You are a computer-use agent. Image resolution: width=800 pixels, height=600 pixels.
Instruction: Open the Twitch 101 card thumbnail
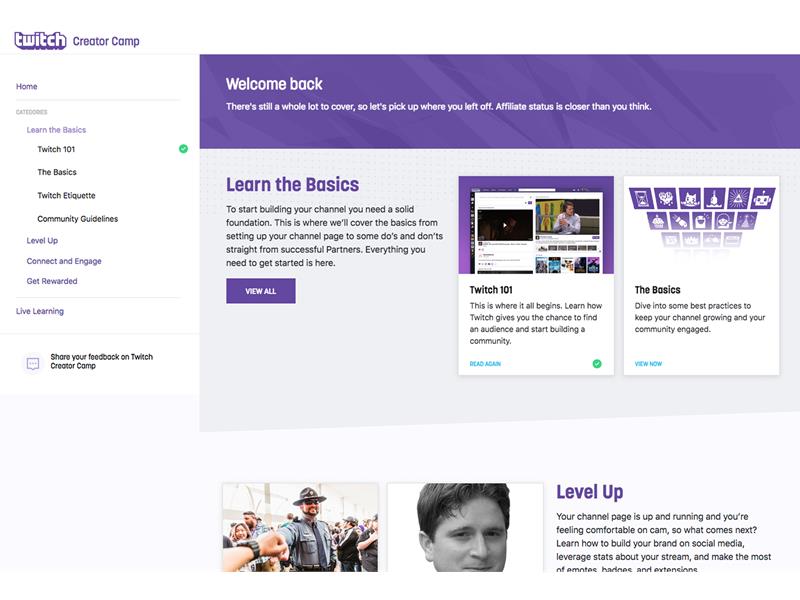536,225
